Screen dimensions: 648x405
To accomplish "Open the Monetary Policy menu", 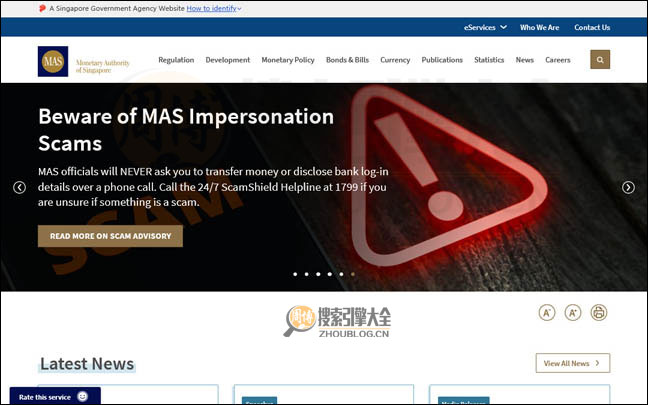I will (x=288, y=60).
